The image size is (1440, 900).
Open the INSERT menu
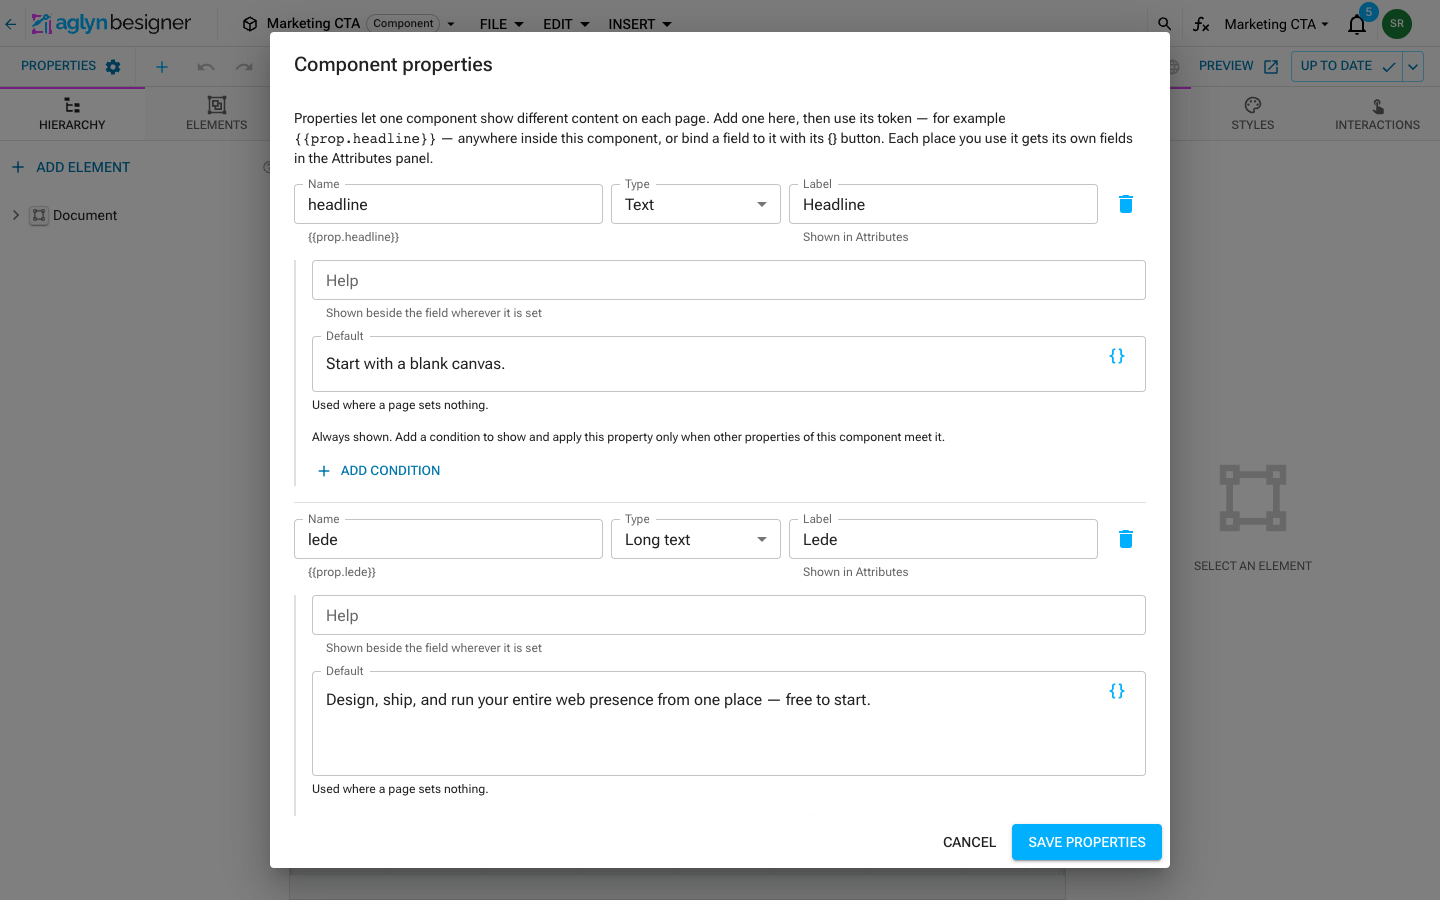[x=640, y=24]
